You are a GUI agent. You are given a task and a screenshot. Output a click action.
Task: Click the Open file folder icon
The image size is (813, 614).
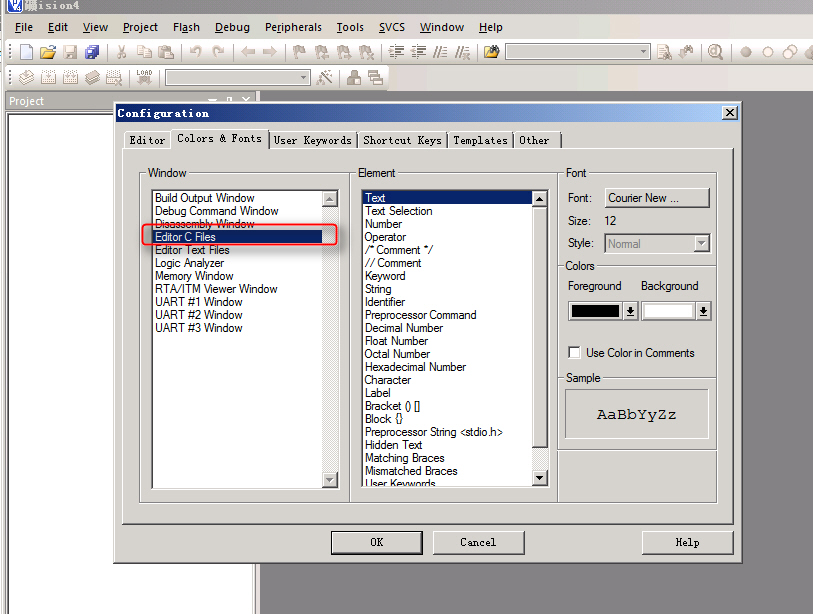click(48, 52)
